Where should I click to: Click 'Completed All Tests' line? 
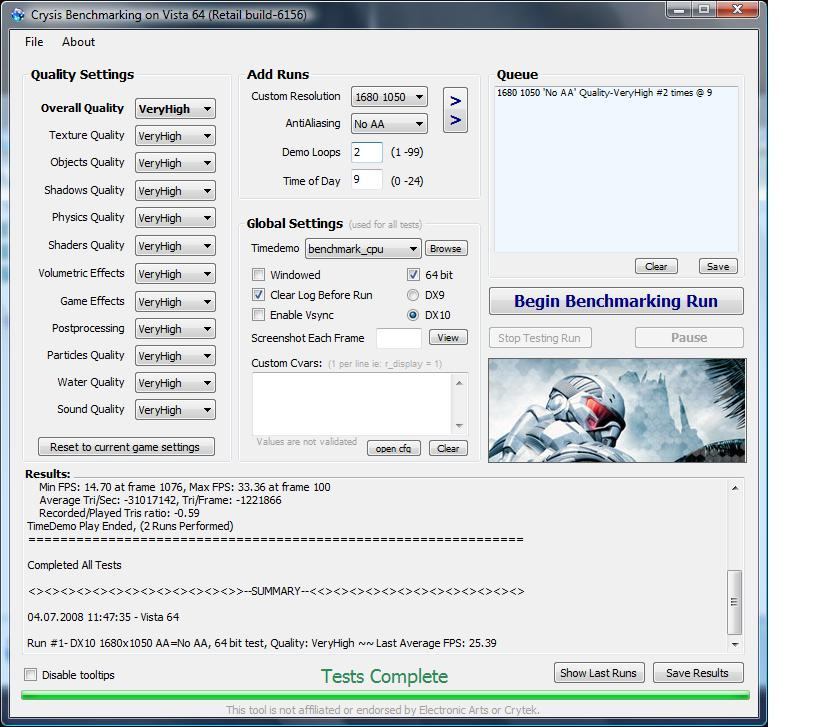(74, 565)
